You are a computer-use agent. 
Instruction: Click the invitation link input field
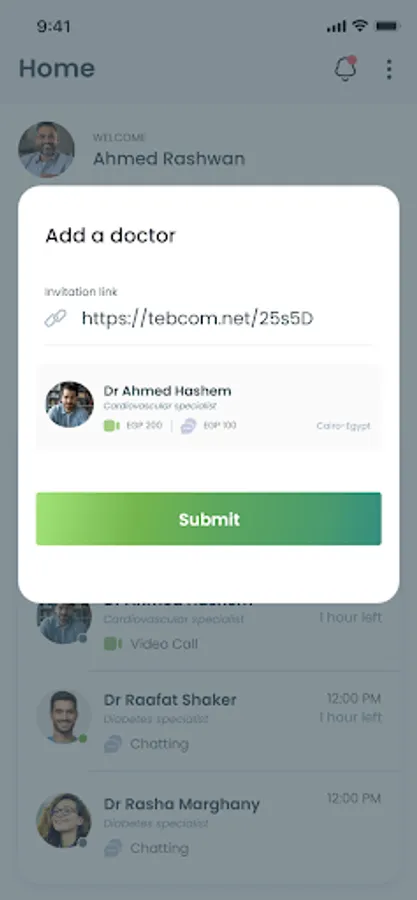click(208, 319)
